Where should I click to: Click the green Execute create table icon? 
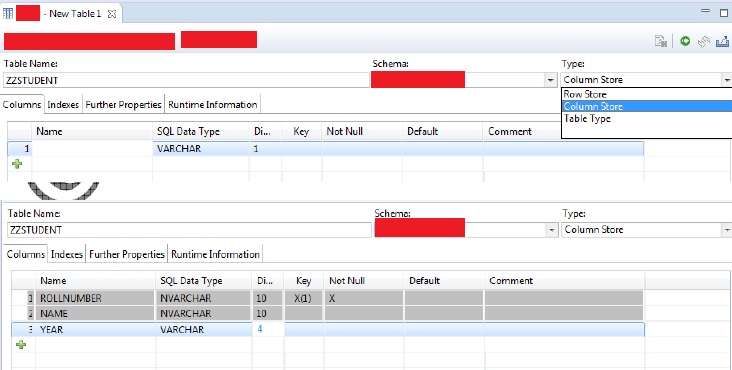[685, 41]
